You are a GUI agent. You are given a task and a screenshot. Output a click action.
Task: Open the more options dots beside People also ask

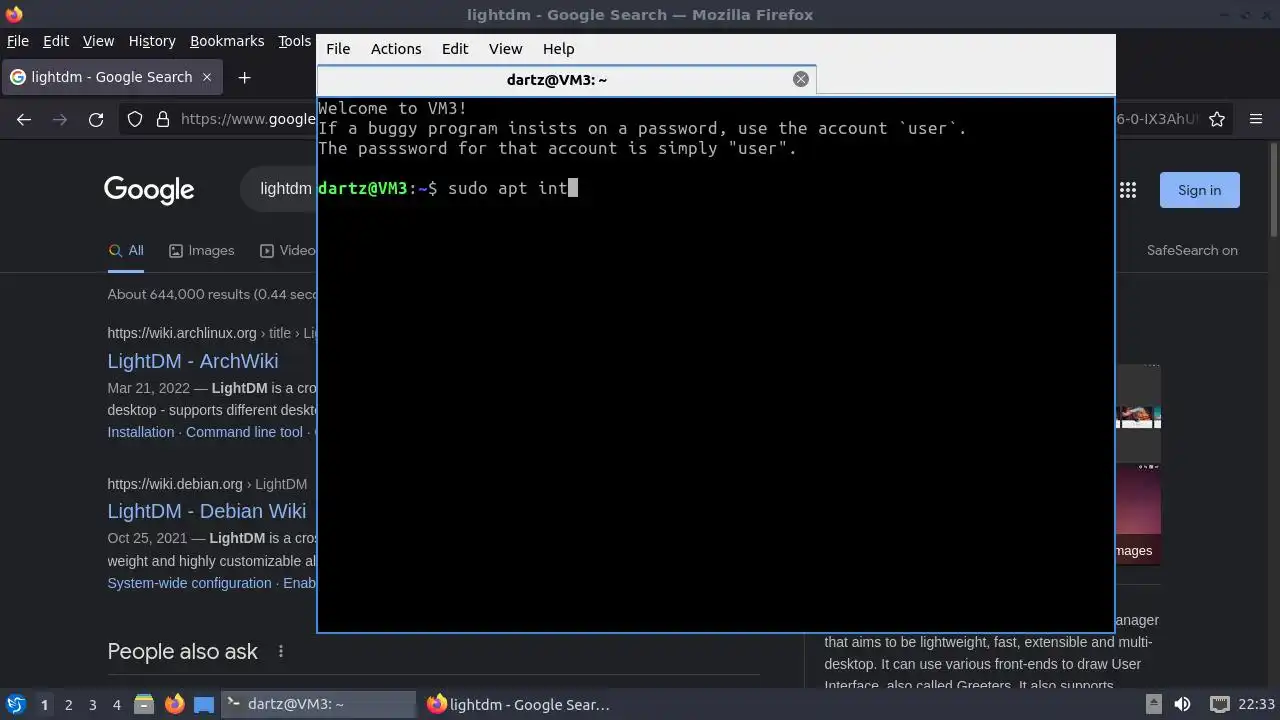pos(281,651)
